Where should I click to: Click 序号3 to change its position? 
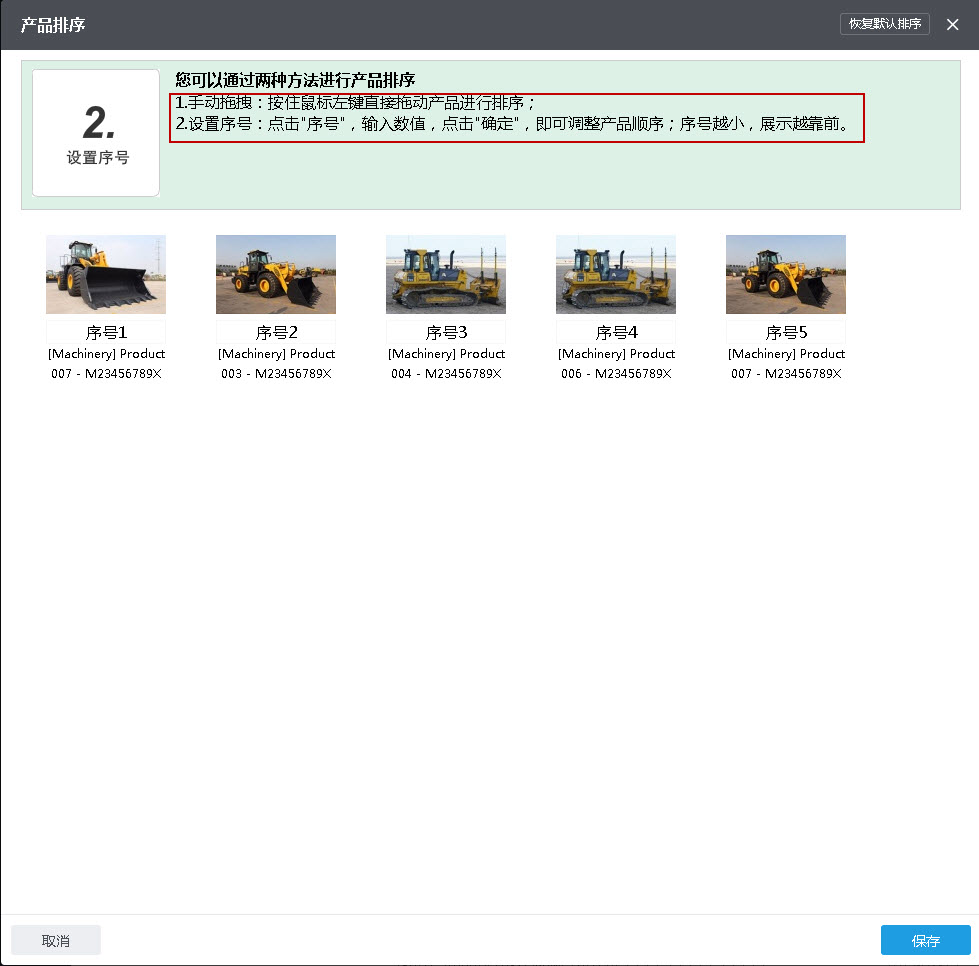[x=445, y=331]
